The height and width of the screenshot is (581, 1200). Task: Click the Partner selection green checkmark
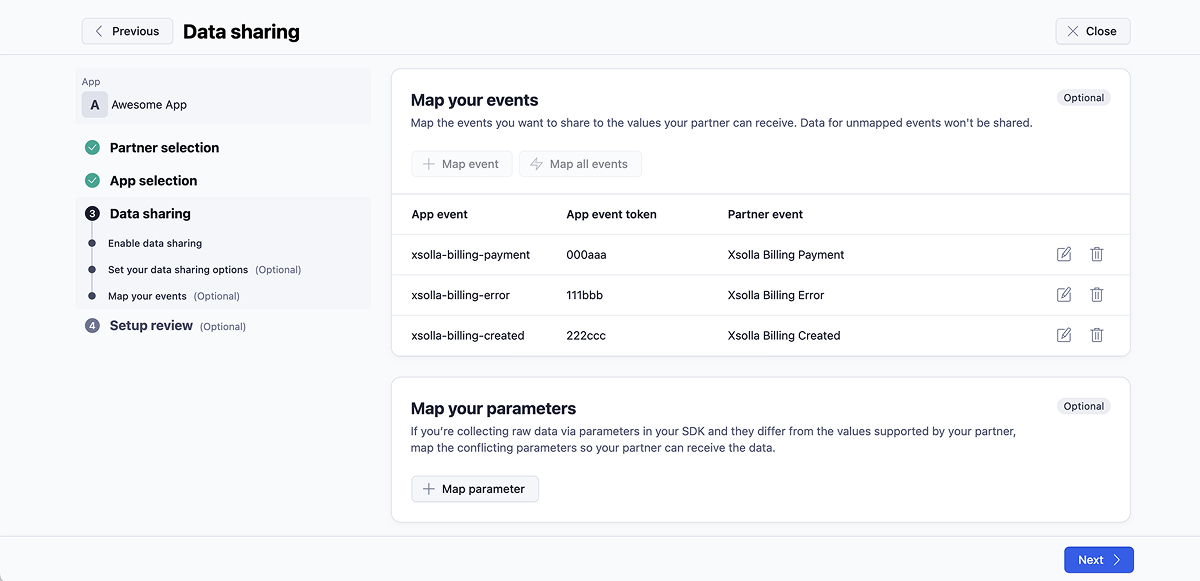coord(92,148)
